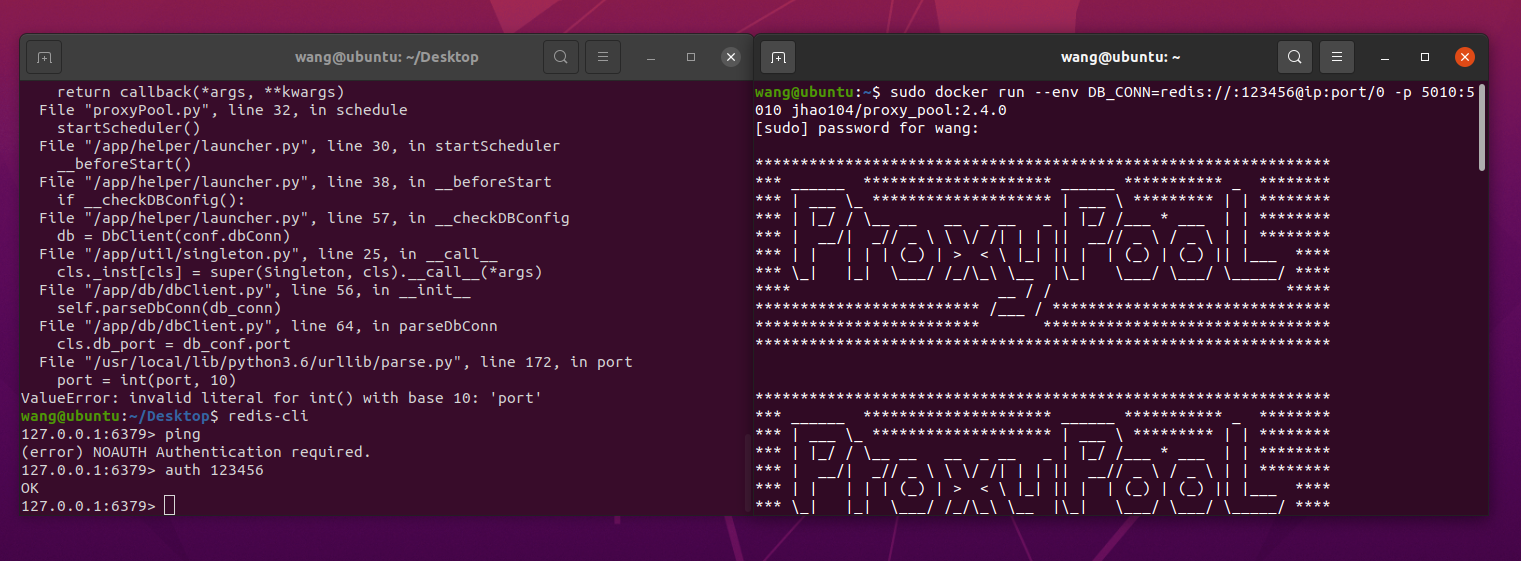Click '[sudo] password for wang:' line
This screenshot has height=561, width=1521.
(x=866, y=128)
